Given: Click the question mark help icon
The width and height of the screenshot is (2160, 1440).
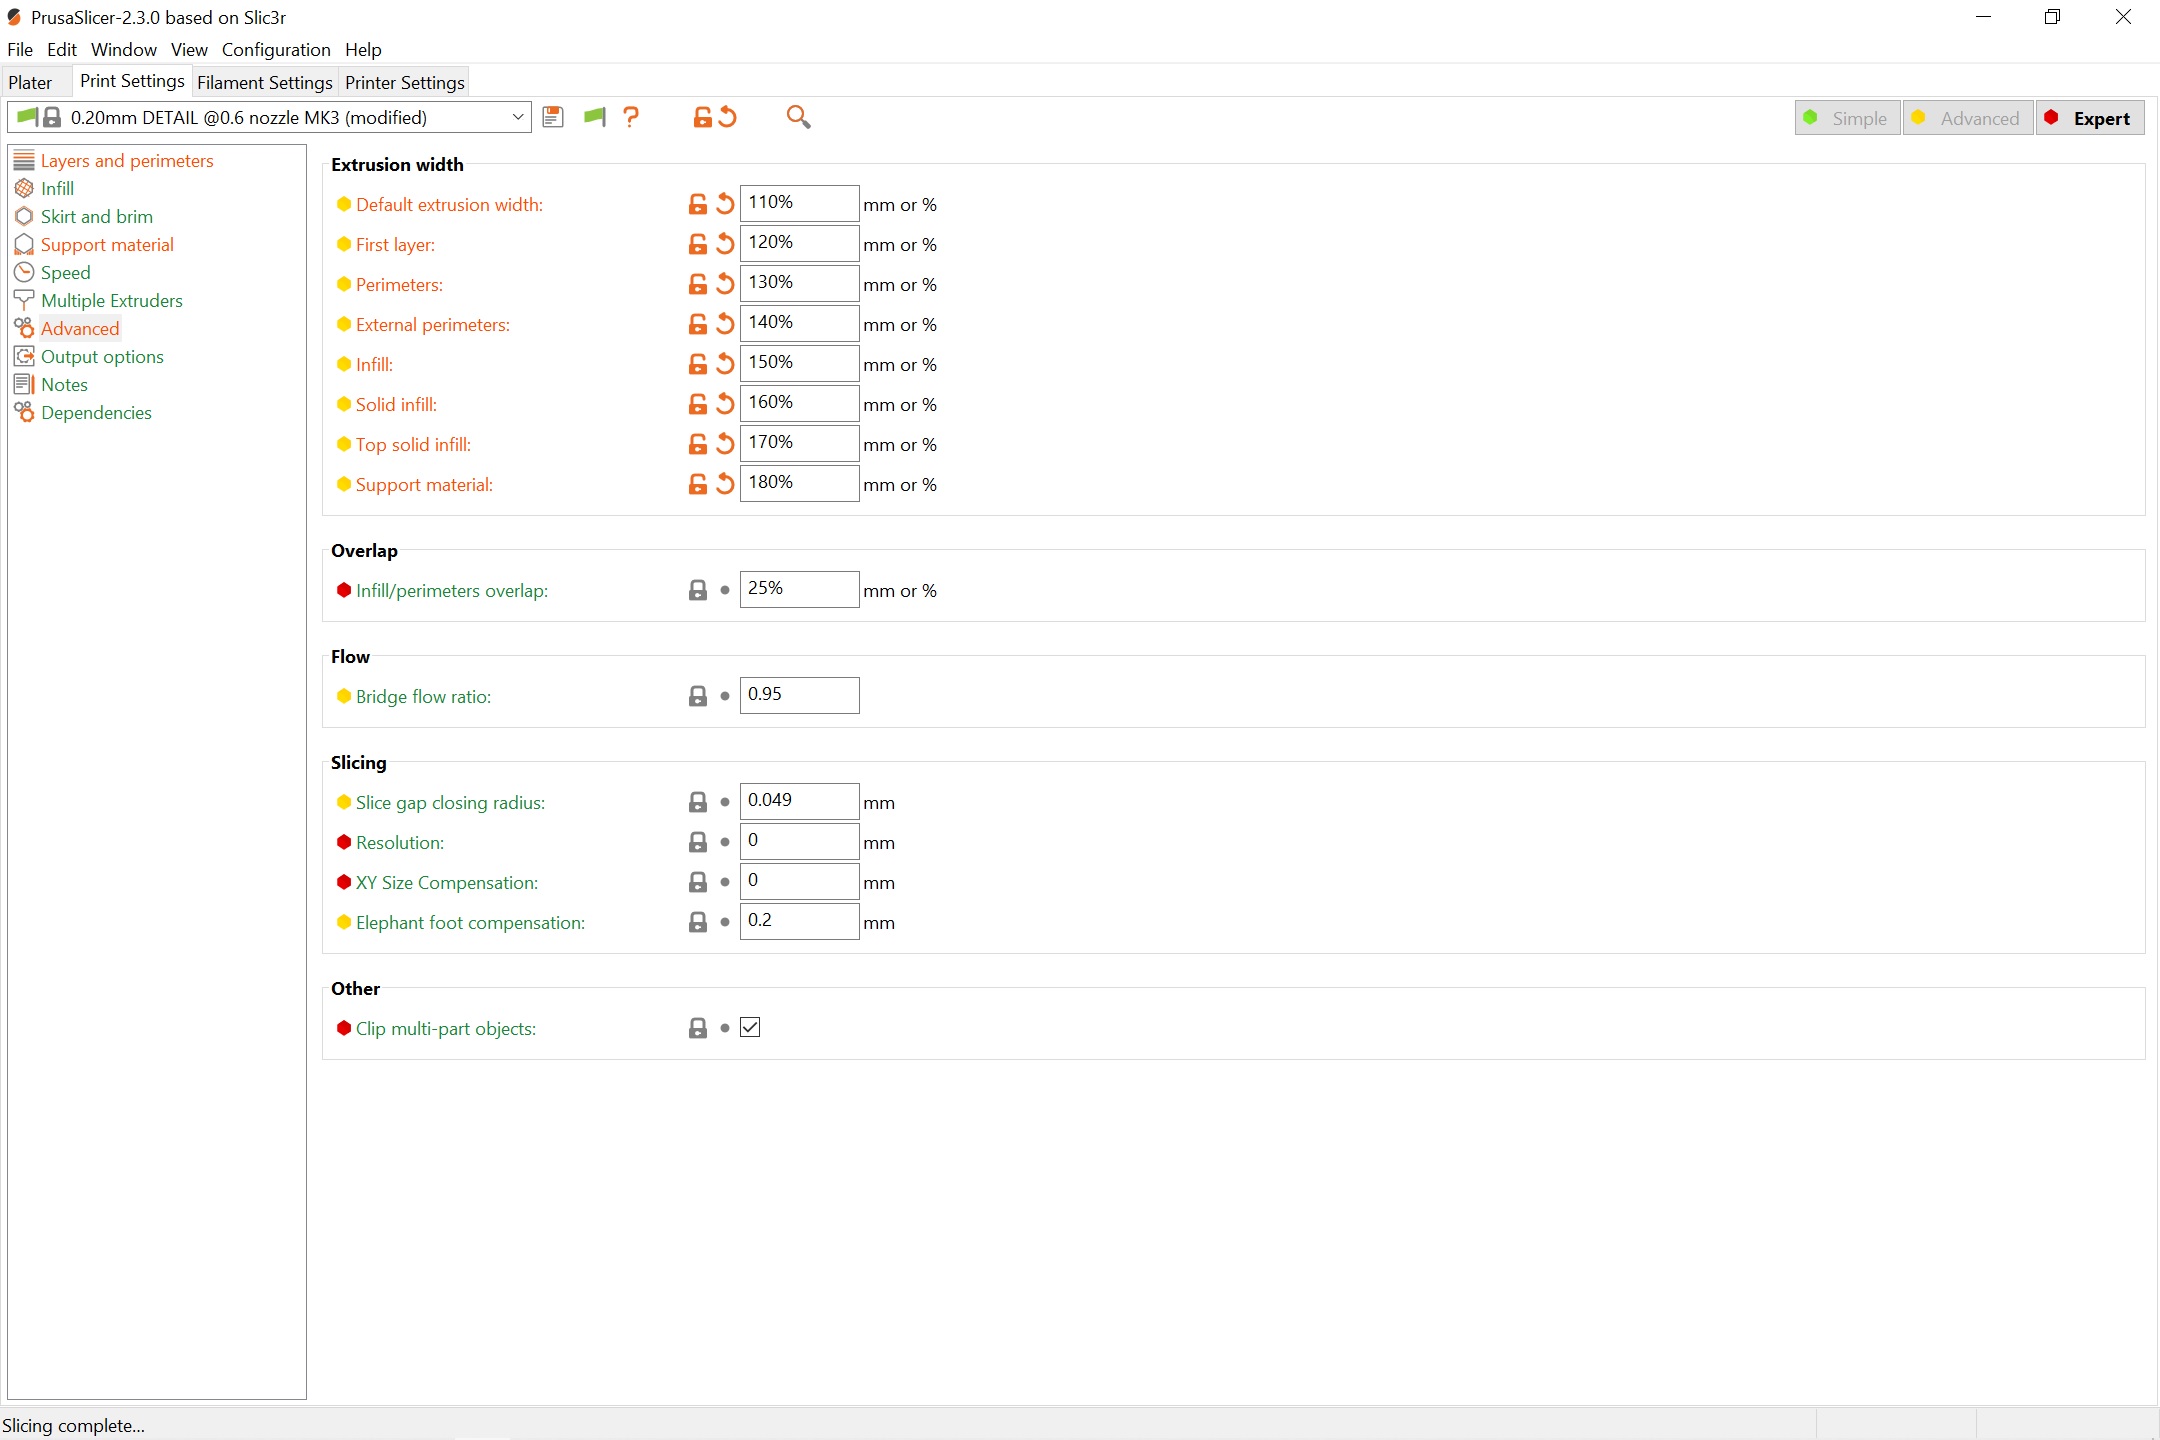Looking at the screenshot, I should pyautogui.click(x=633, y=117).
